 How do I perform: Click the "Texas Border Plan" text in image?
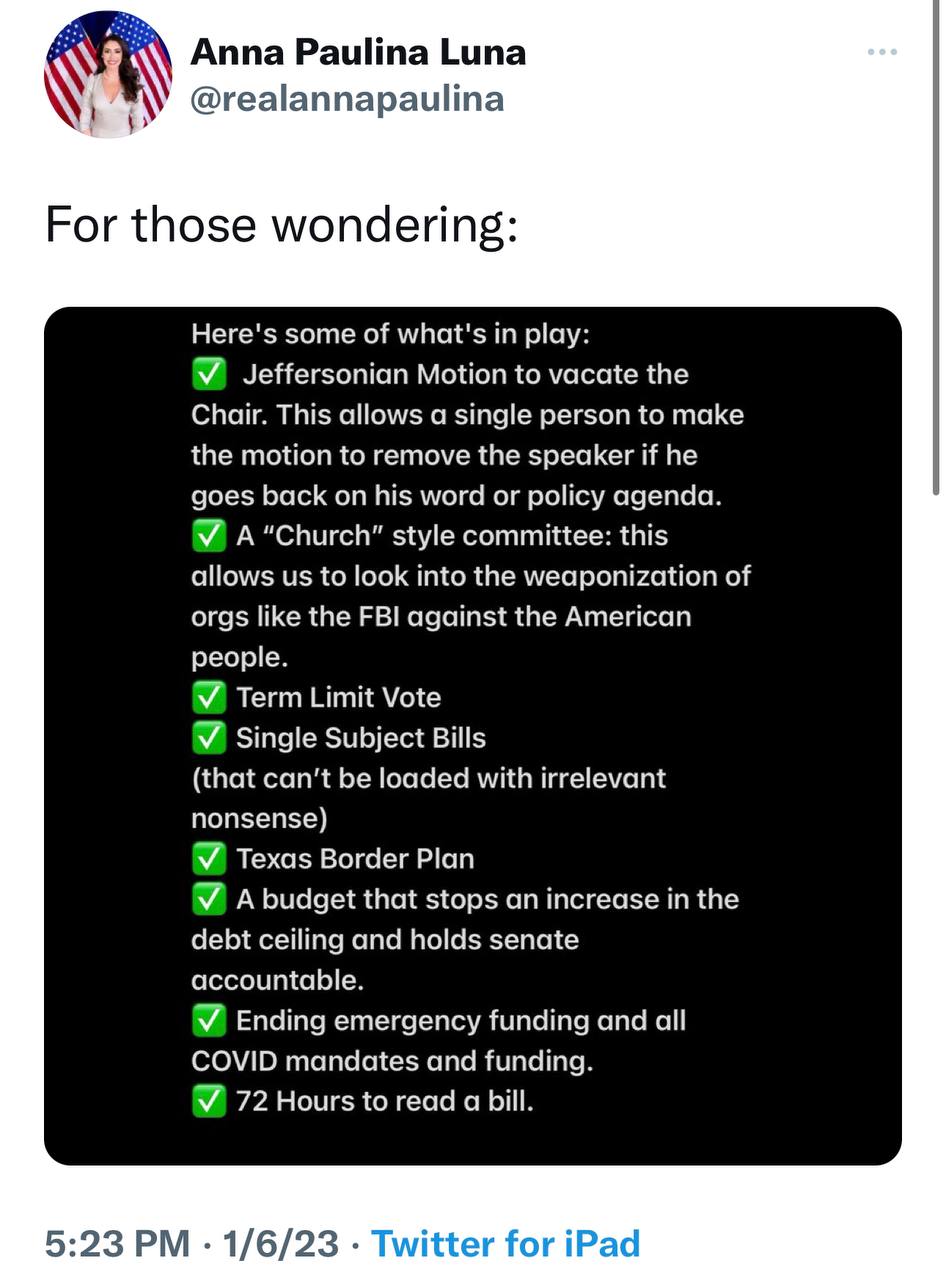[x=355, y=859]
